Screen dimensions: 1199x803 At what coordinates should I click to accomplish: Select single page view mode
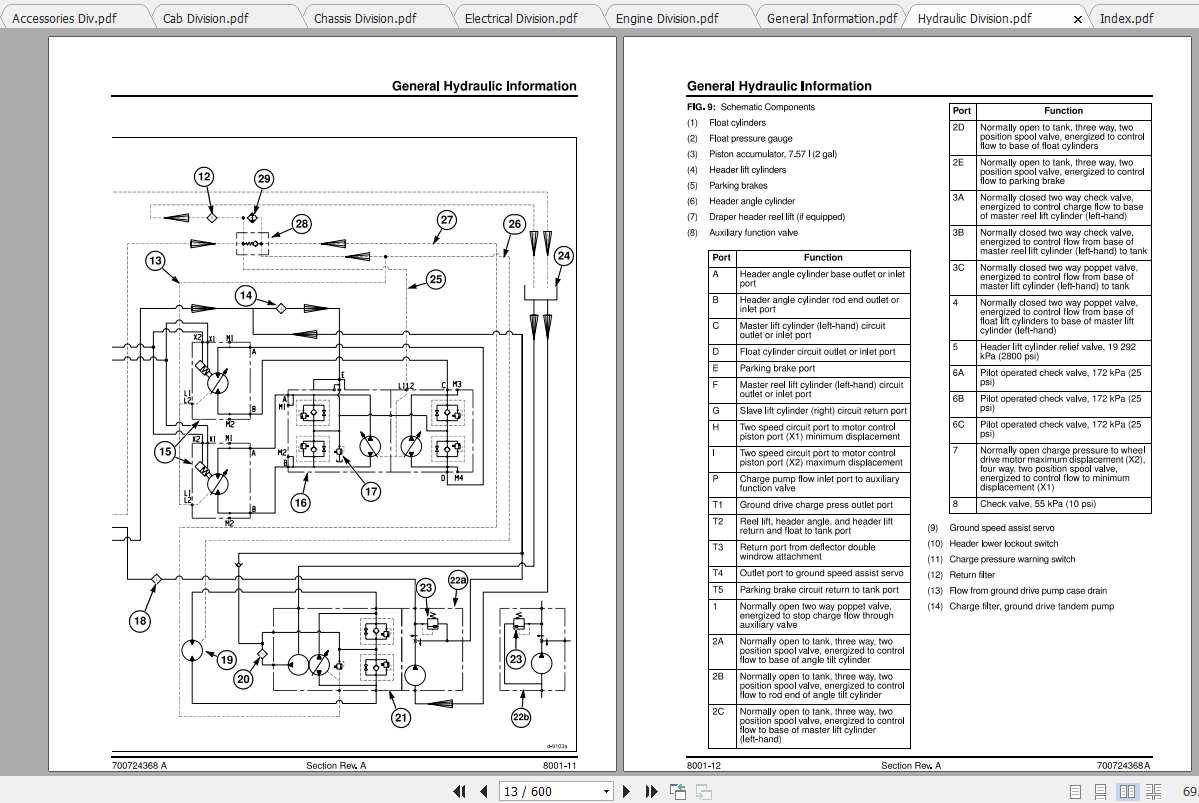[1075, 791]
